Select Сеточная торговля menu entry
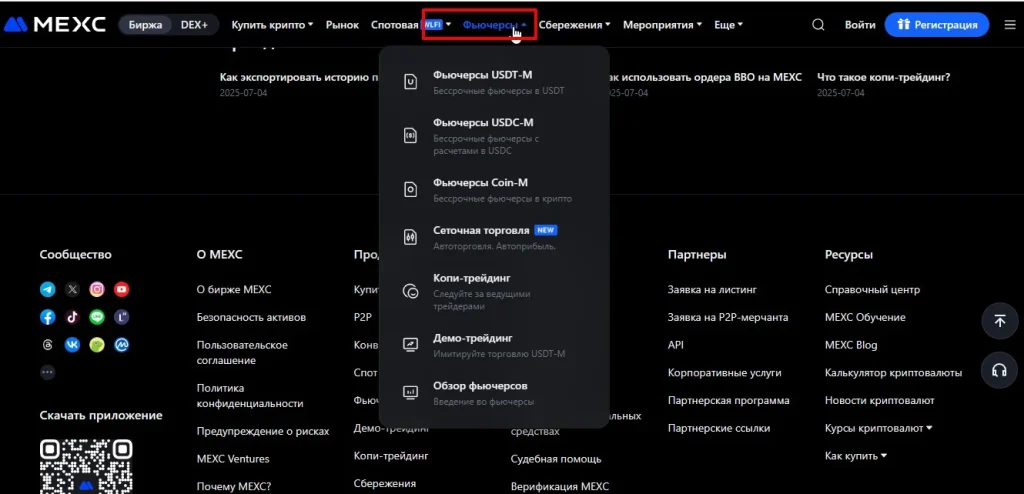The height and width of the screenshot is (494, 1024). (x=494, y=238)
